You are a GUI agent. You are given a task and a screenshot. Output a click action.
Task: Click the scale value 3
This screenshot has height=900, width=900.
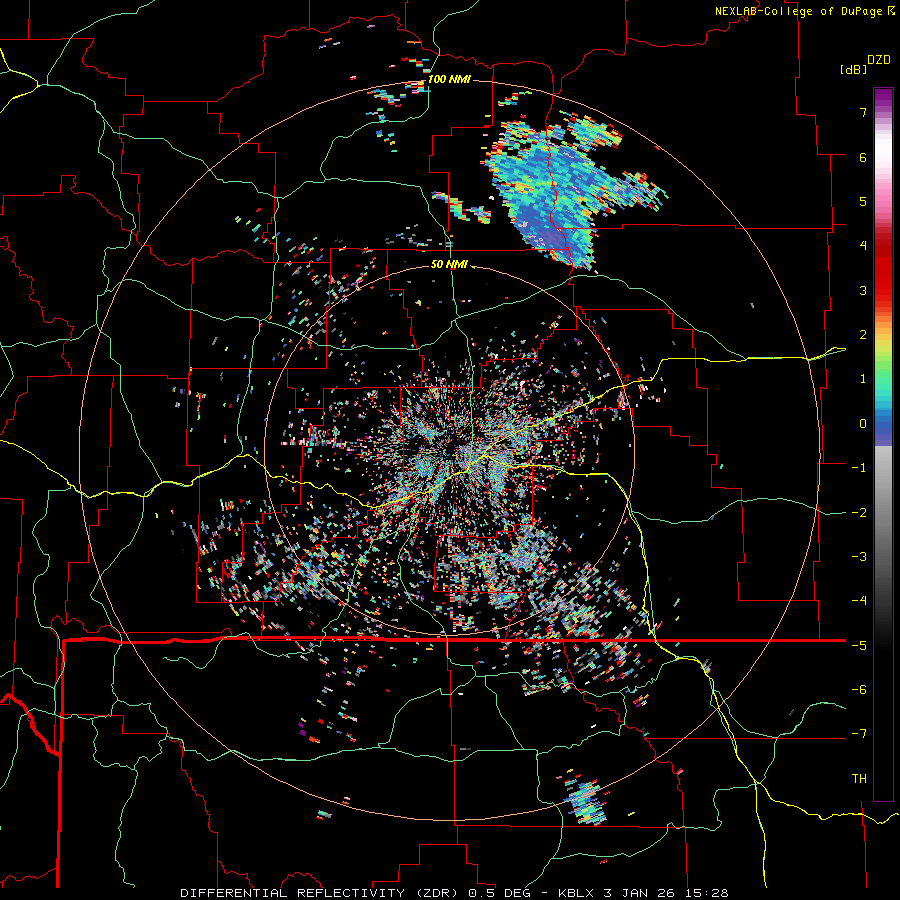click(x=863, y=290)
